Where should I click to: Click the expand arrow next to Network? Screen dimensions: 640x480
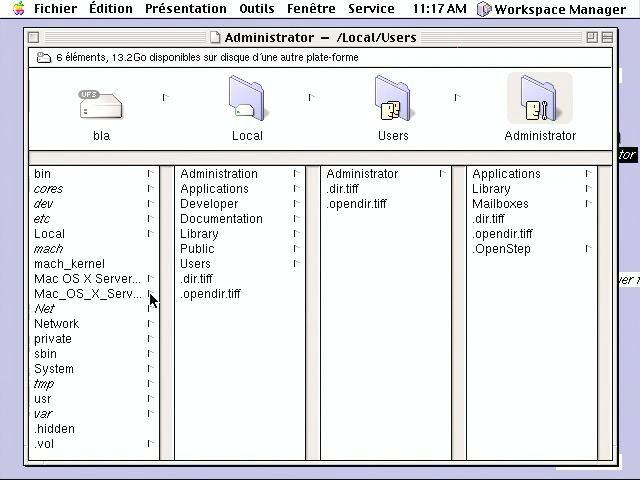151,324
